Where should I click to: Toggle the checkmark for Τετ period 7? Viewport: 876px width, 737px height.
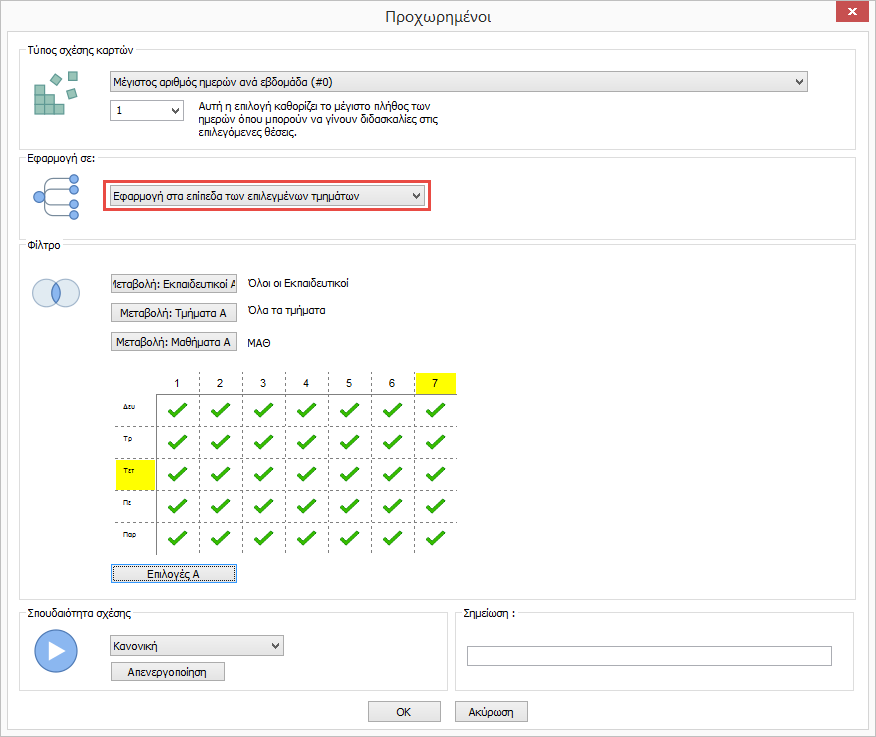click(x=435, y=473)
